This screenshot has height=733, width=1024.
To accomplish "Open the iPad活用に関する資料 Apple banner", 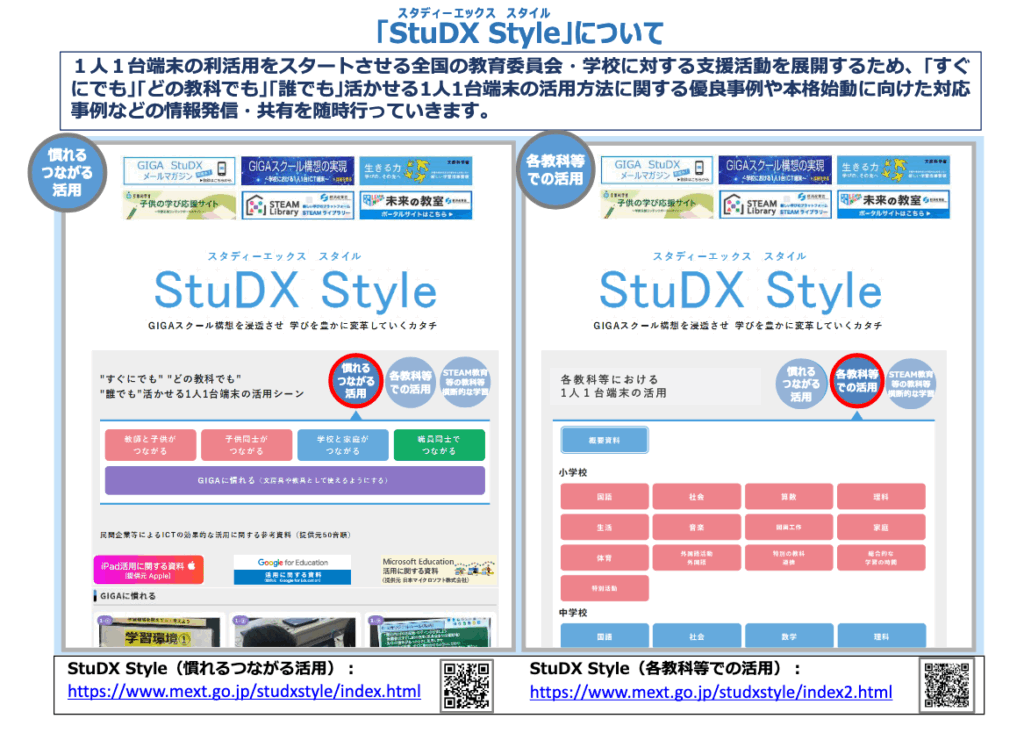I will click(149, 570).
